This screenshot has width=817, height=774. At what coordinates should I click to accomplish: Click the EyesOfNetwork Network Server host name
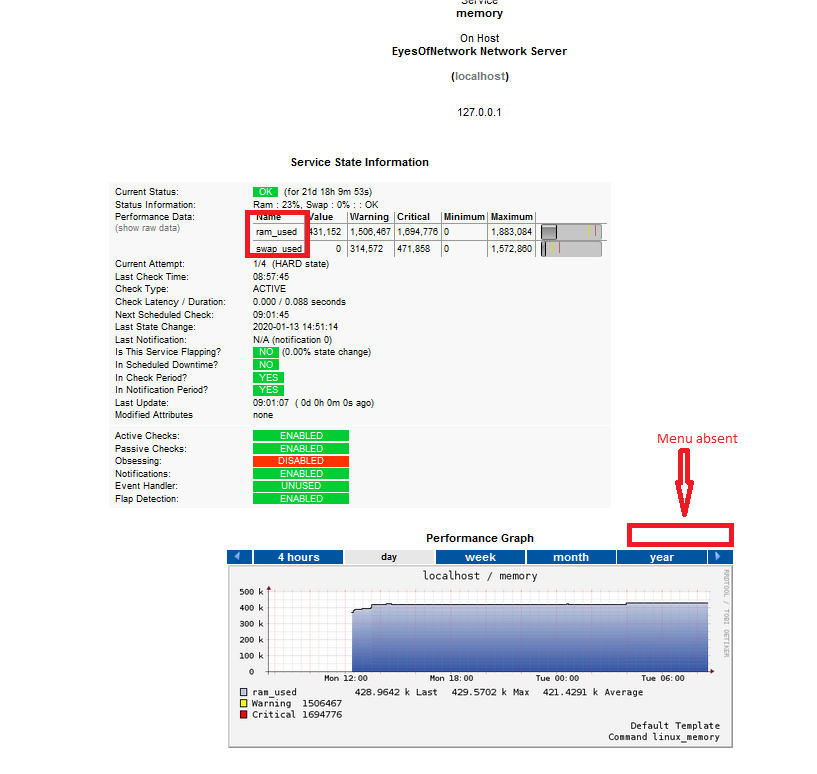click(479, 51)
